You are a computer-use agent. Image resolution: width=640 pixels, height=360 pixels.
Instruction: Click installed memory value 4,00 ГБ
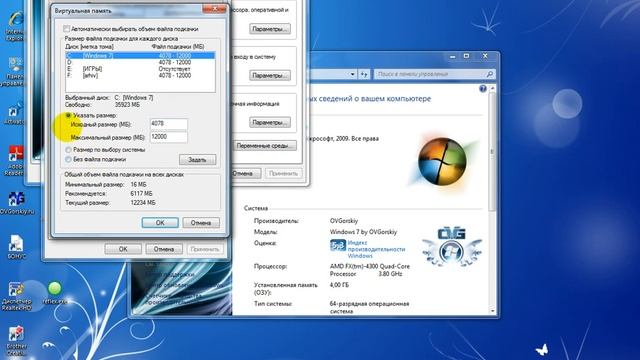coord(339,285)
